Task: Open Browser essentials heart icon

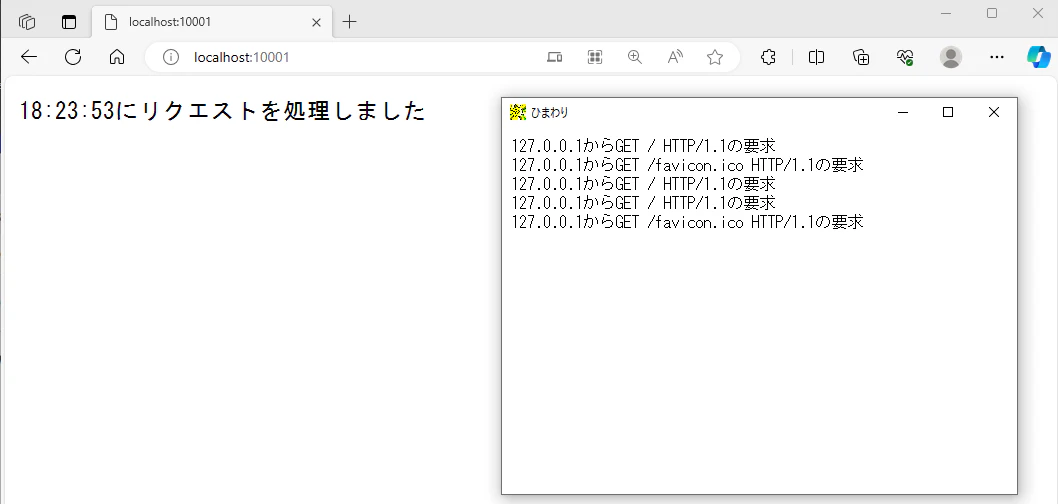Action: pyautogui.click(x=906, y=57)
